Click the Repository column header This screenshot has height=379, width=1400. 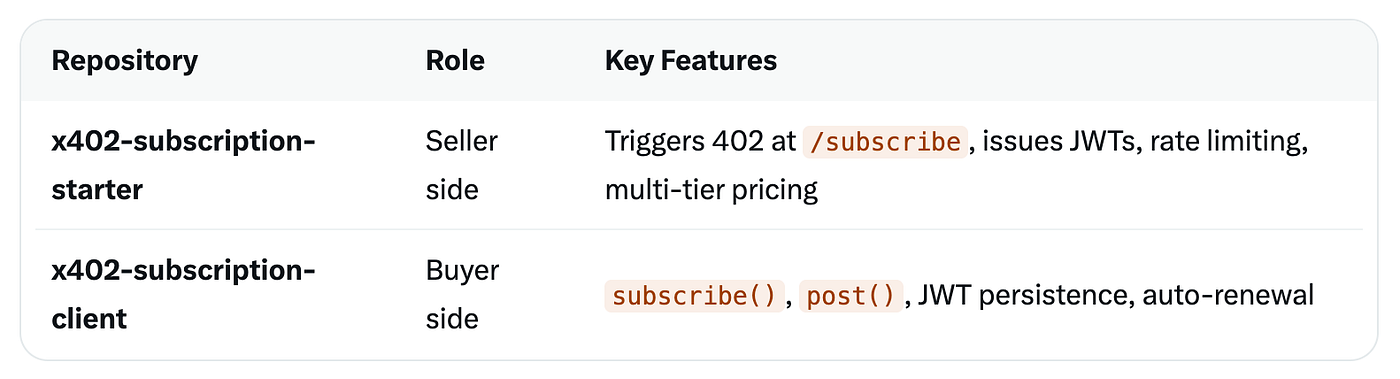(125, 61)
